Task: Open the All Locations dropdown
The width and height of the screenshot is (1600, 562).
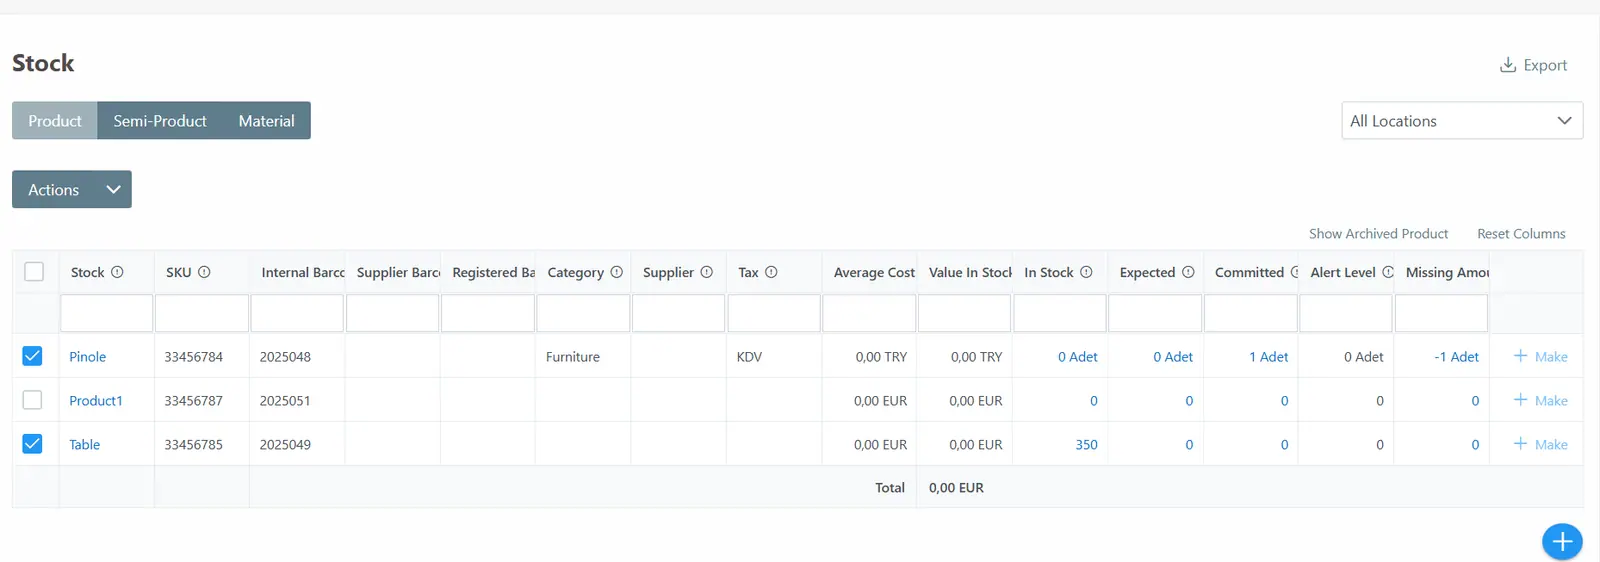Action: (1462, 121)
